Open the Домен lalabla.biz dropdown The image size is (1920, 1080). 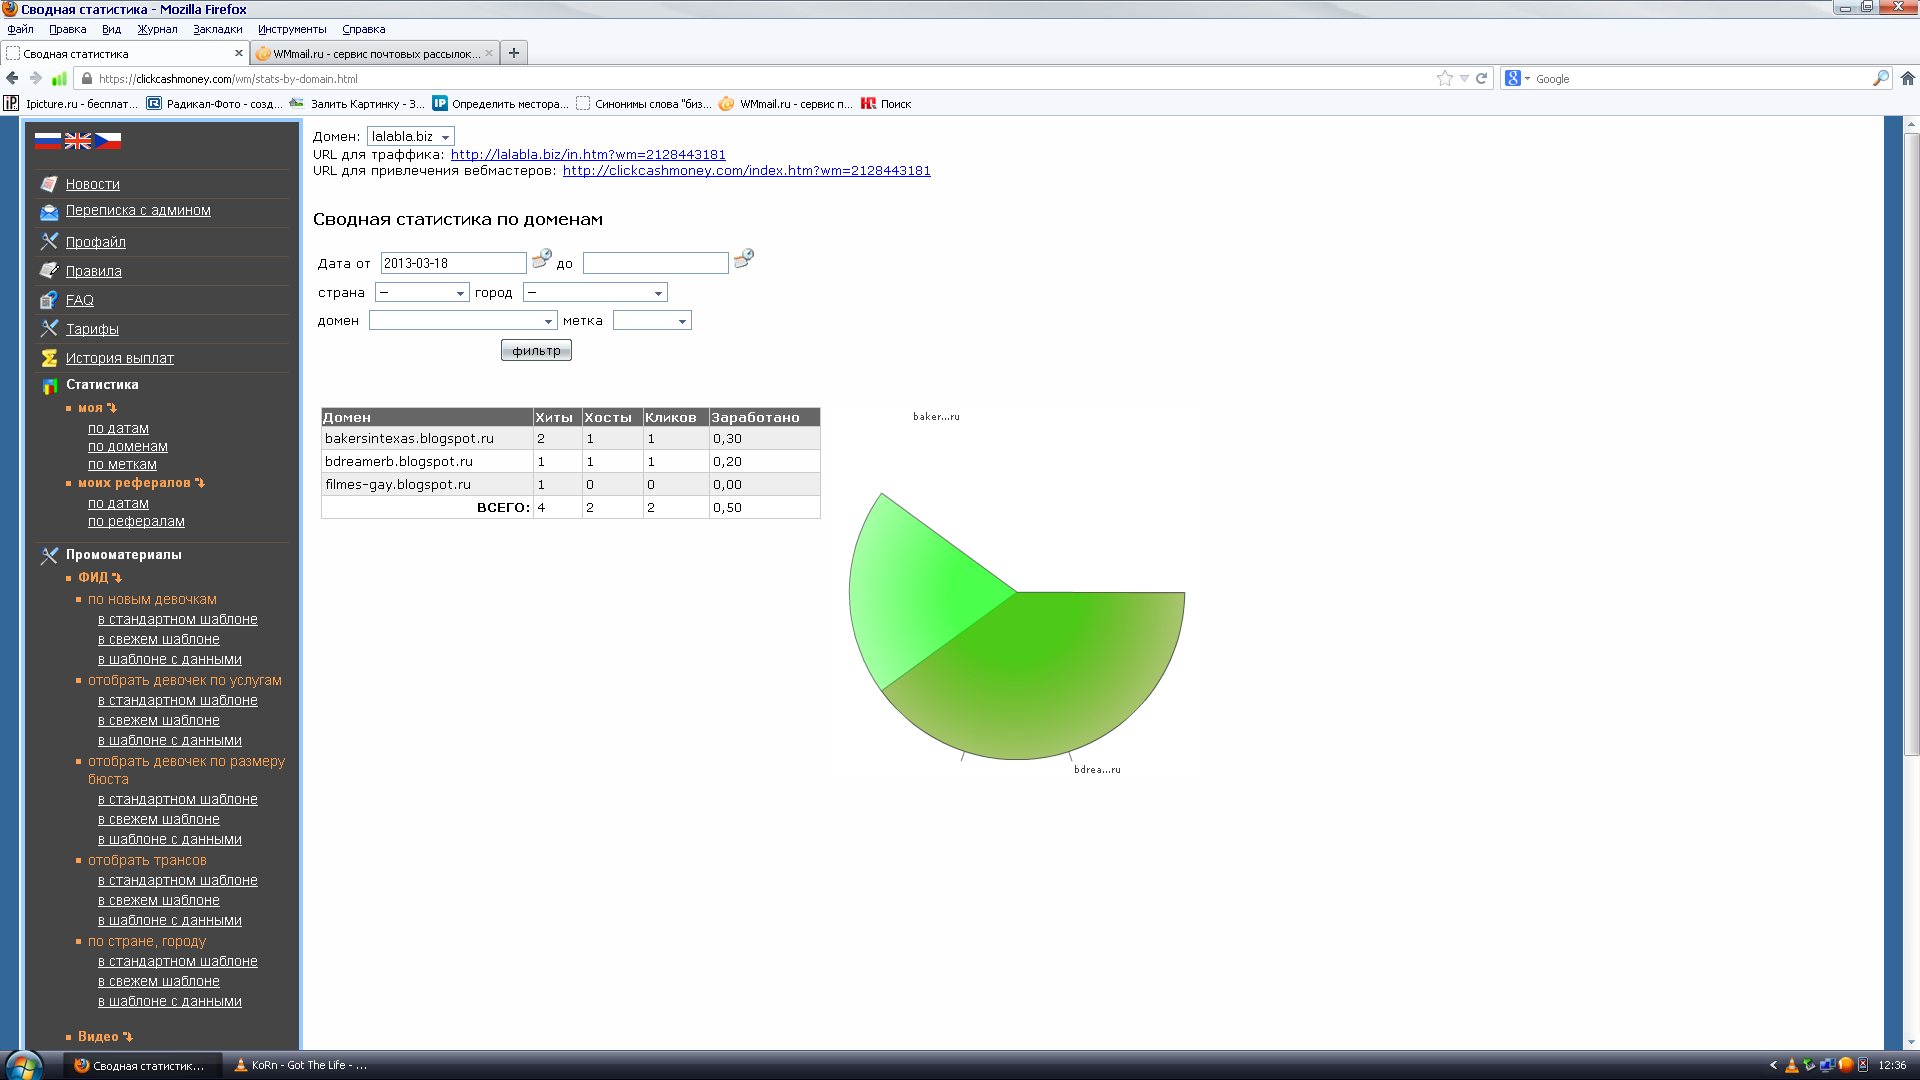pyautogui.click(x=410, y=136)
